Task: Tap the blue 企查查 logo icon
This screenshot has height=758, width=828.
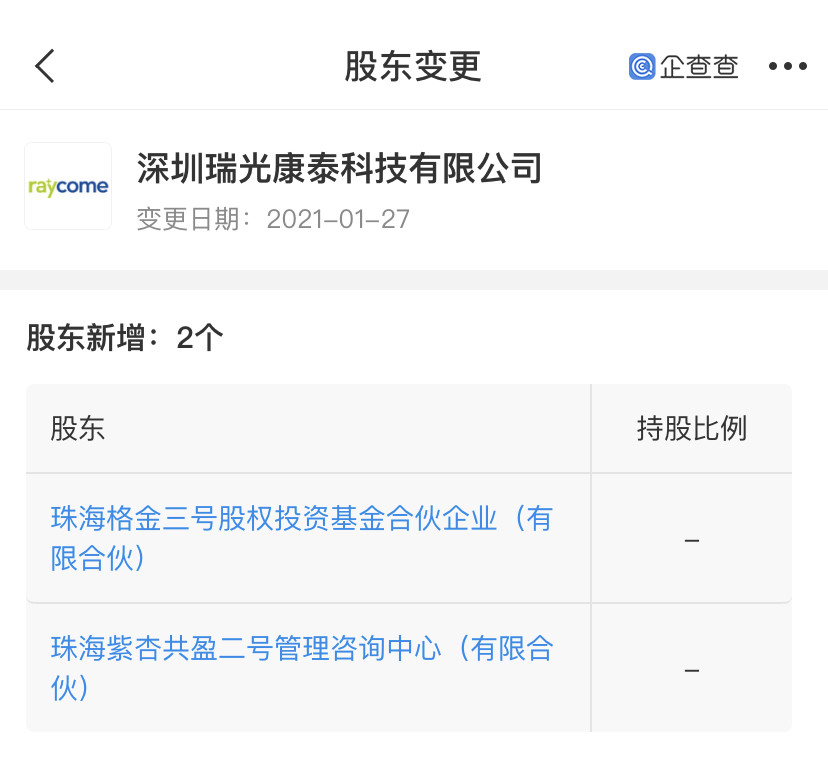Action: point(642,67)
